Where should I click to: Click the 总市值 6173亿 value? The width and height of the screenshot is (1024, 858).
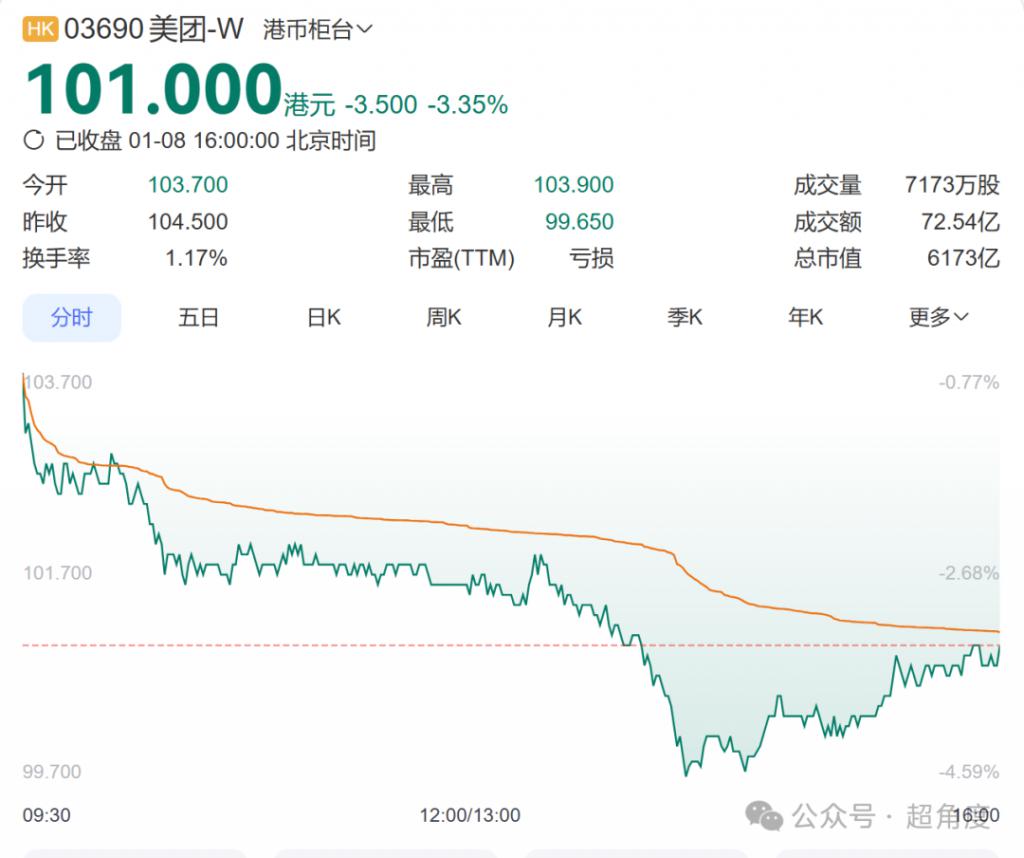click(963, 258)
